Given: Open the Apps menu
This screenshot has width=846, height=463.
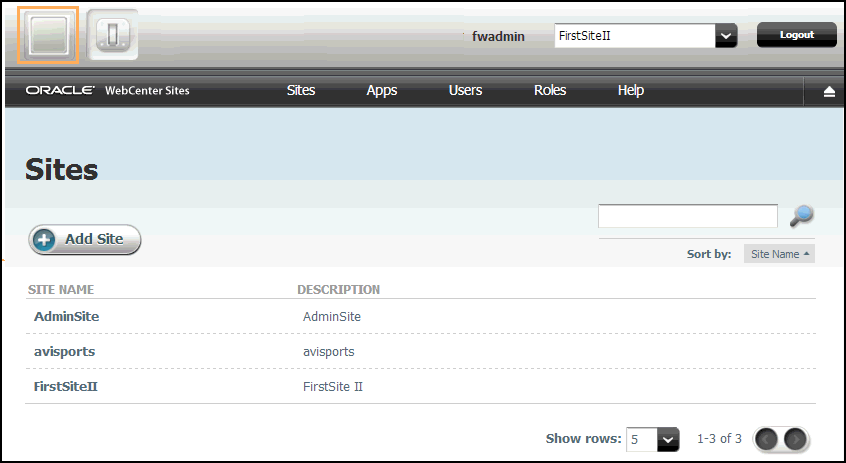Looking at the screenshot, I should (x=381, y=91).
